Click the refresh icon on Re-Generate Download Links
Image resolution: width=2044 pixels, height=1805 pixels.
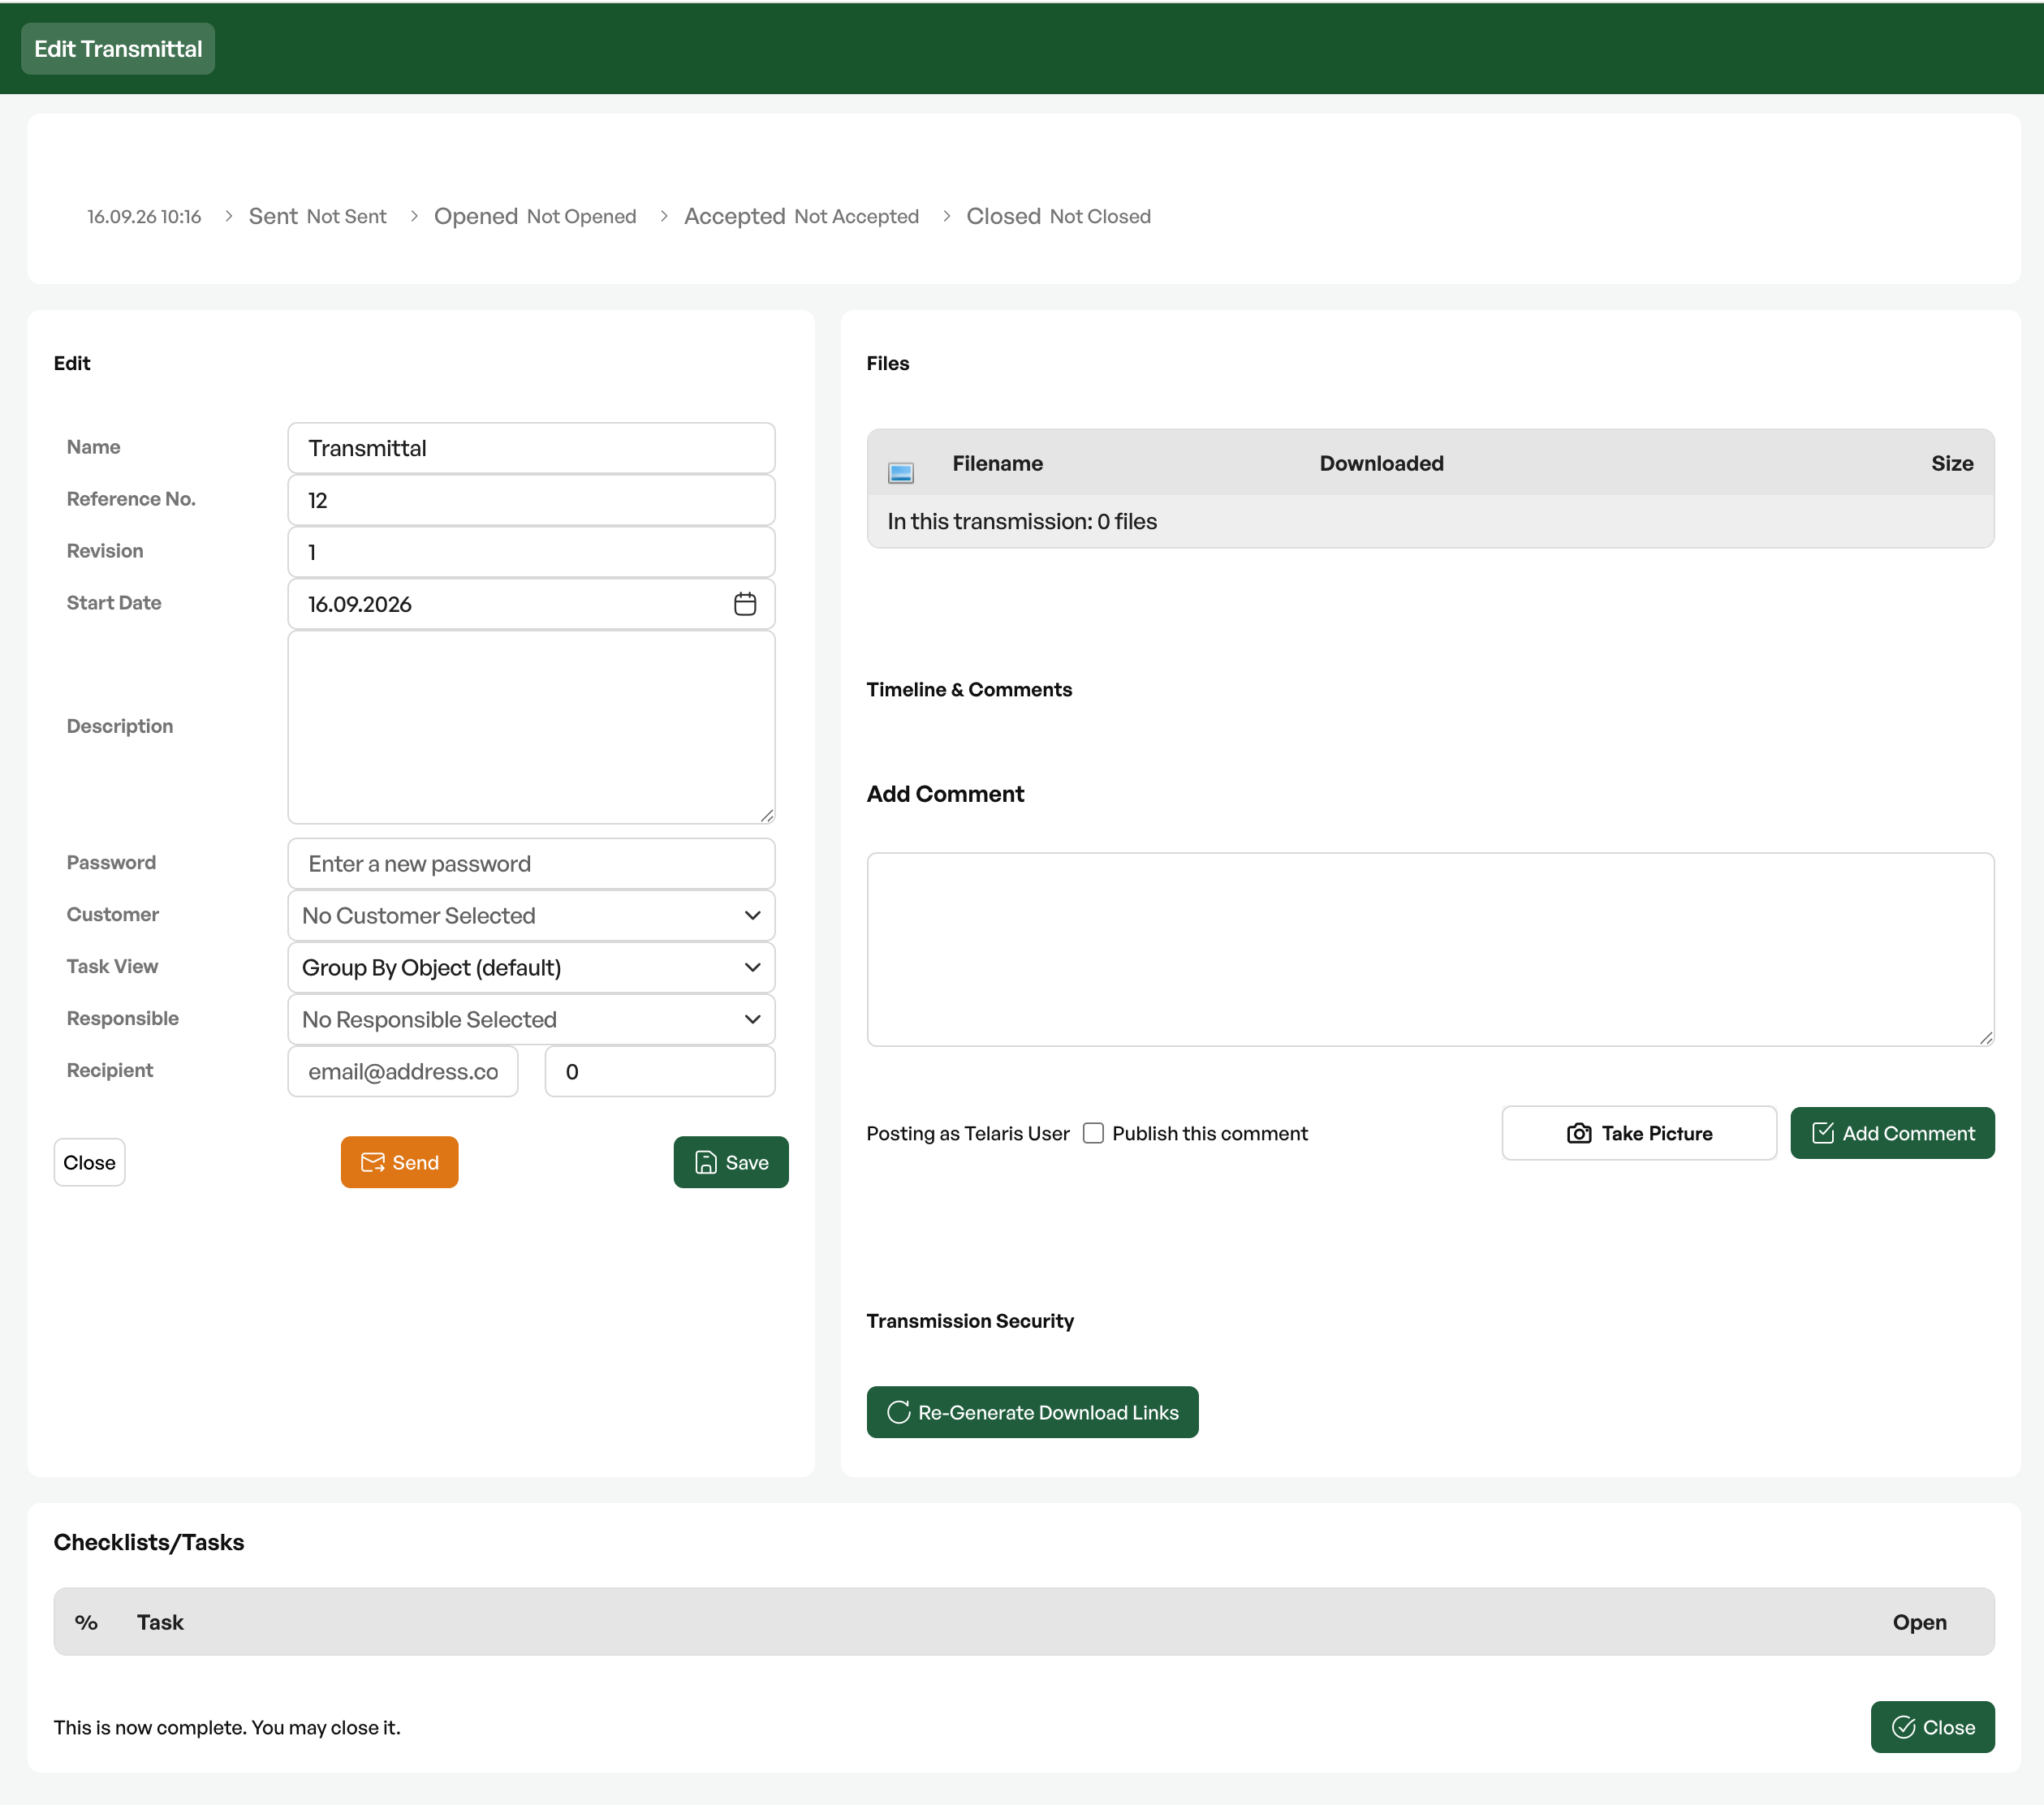[x=899, y=1412]
